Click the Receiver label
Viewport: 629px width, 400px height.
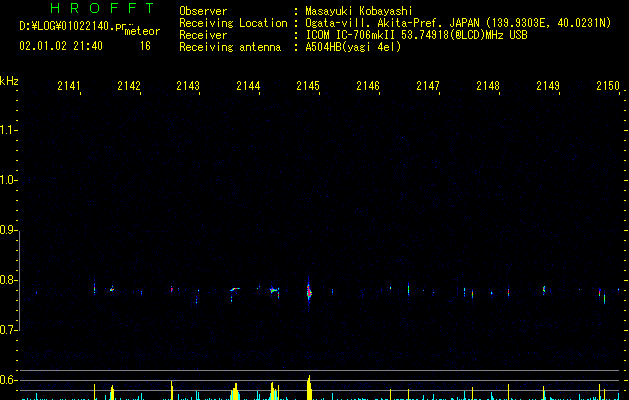point(203,35)
